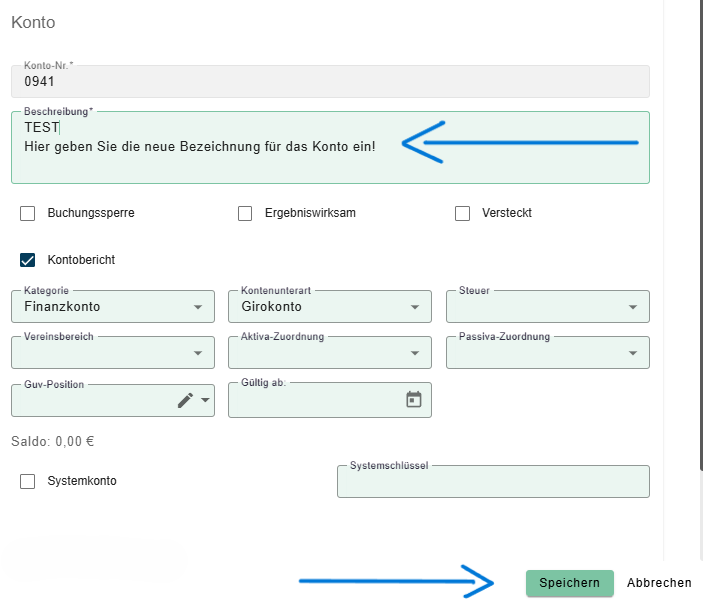Check the Versteckt option

point(462,213)
